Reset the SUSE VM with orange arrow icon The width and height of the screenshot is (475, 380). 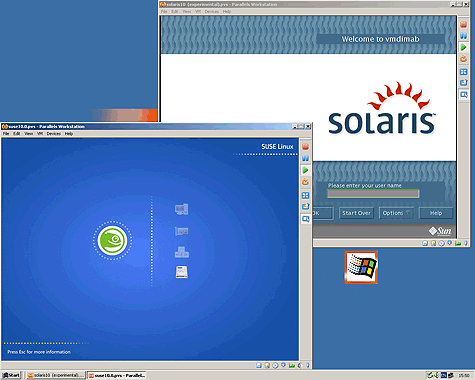305,182
